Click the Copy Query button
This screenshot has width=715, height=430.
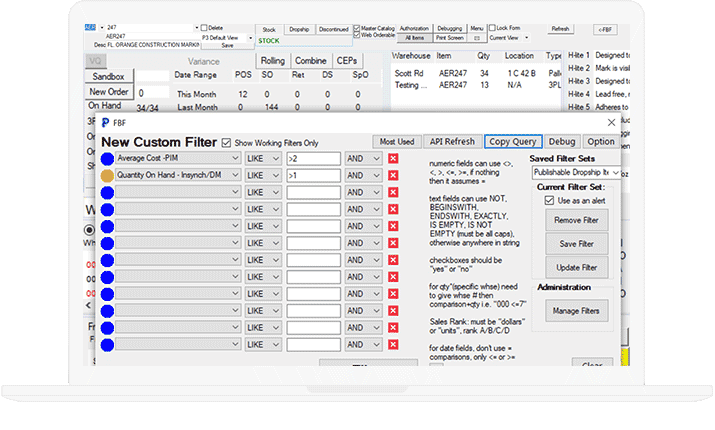coord(511,142)
